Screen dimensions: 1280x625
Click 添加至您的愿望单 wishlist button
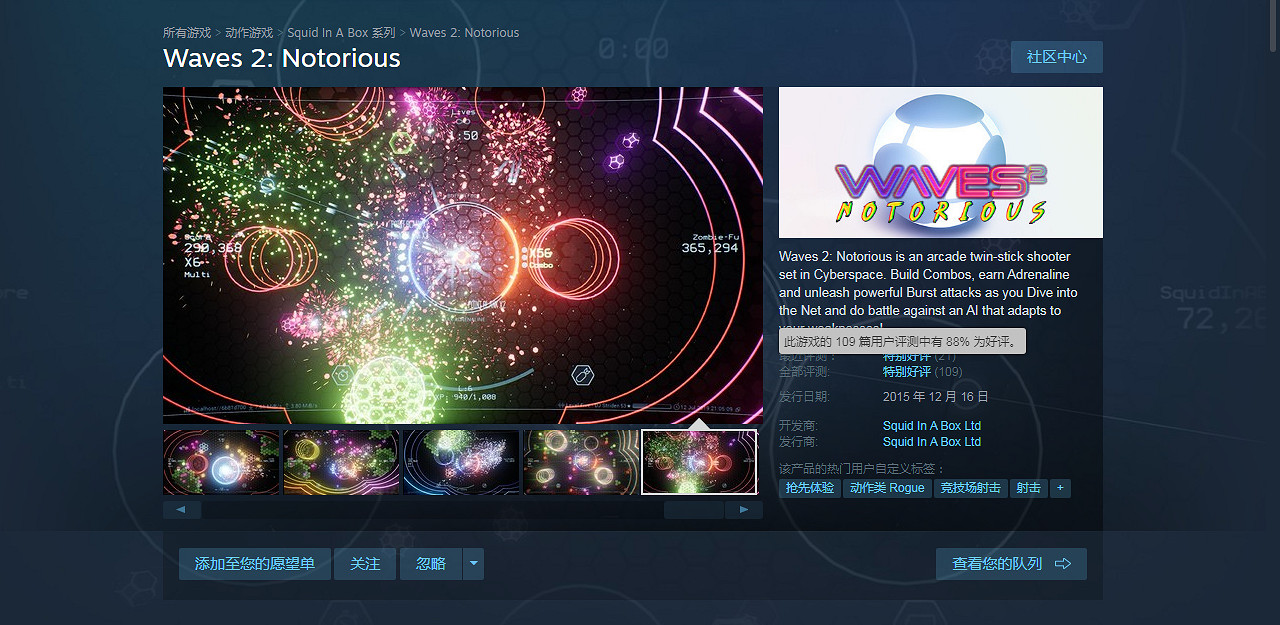[255, 564]
